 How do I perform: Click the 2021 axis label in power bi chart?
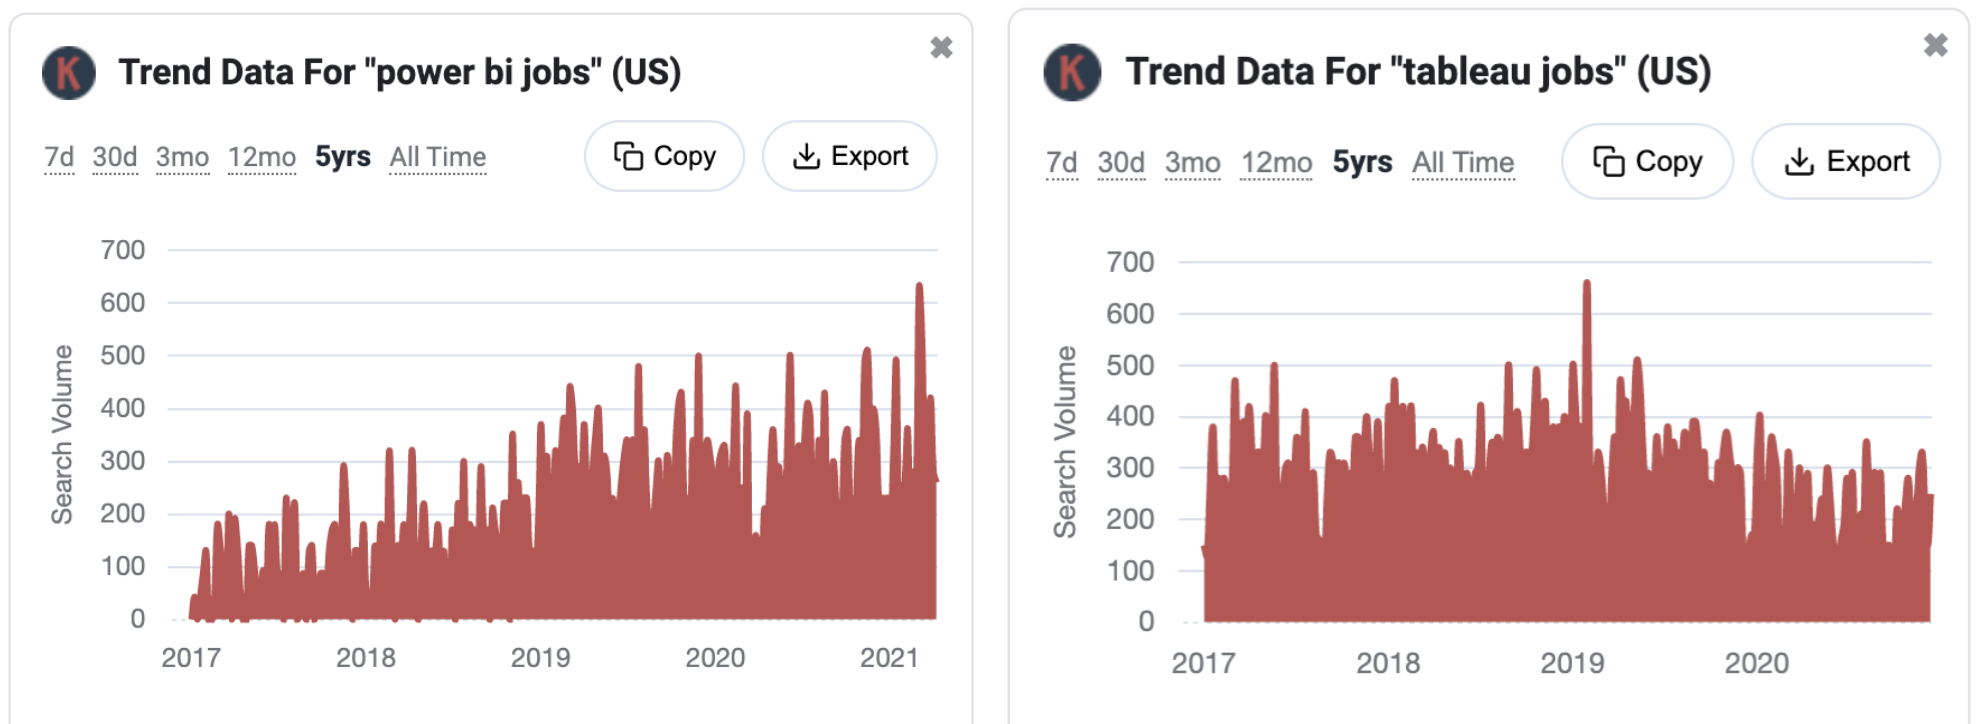coord(889,658)
